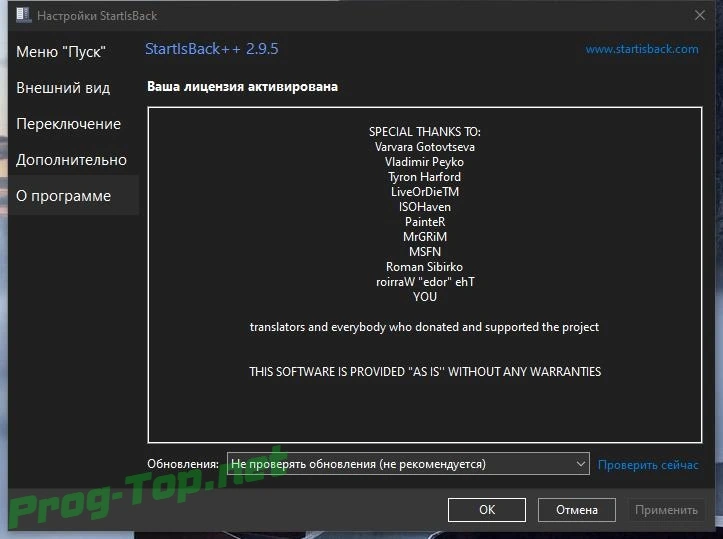Image resolution: width=723 pixels, height=539 pixels.
Task: Click the Обновления: label
Action: (183, 464)
